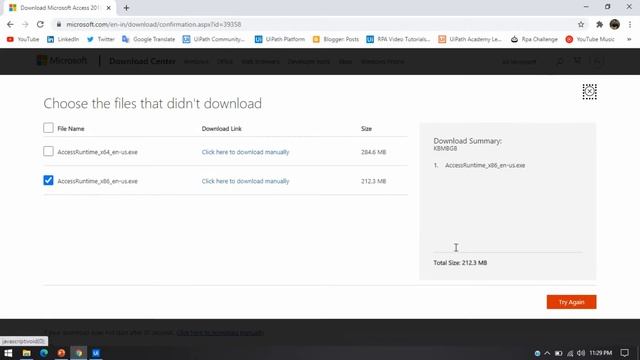Click the Download Summary heading
Image resolution: width=640 pixels, height=360 pixels.
[468, 141]
